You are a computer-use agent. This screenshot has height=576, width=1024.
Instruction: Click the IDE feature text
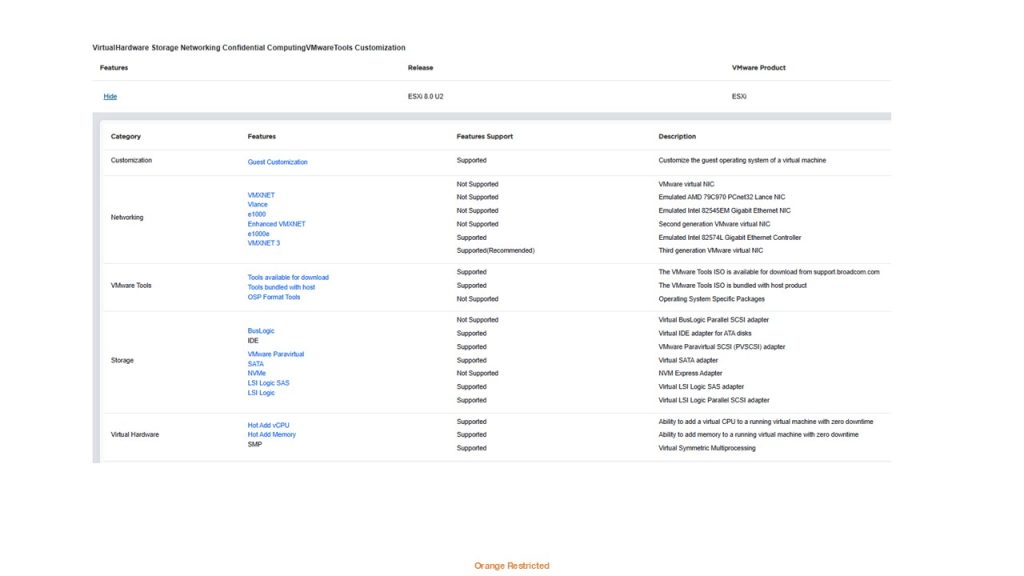[253, 341]
